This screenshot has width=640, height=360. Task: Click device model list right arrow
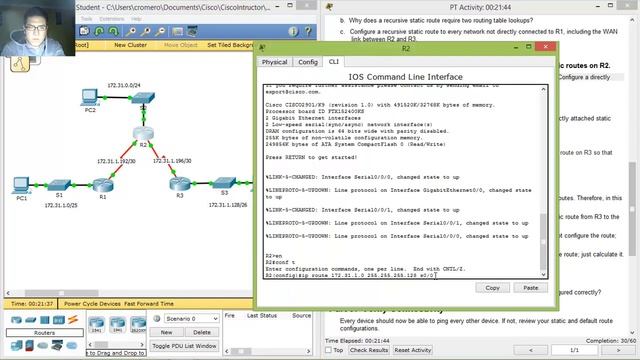coord(142,345)
